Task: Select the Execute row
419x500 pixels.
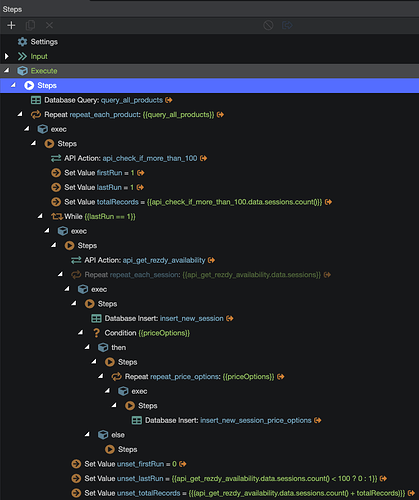Action: pos(209,71)
